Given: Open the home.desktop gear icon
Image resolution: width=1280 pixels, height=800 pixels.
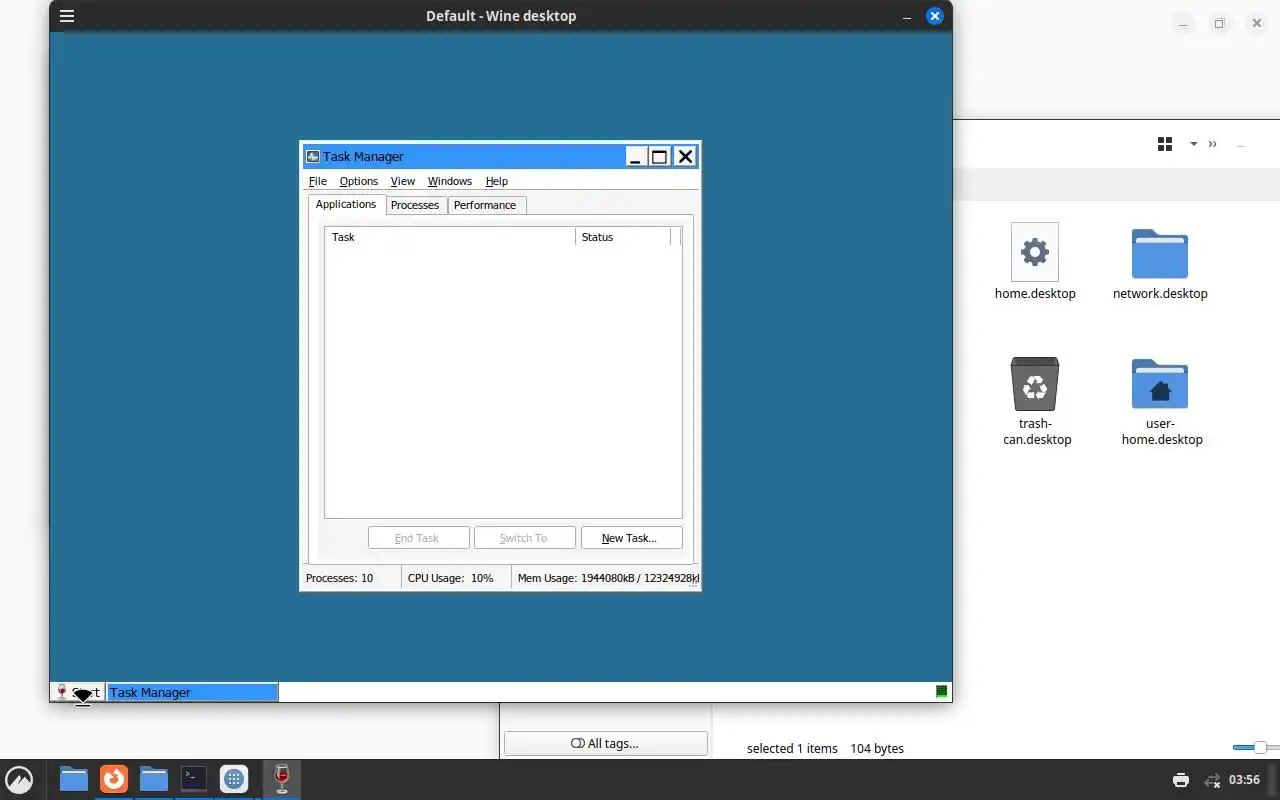Looking at the screenshot, I should pyautogui.click(x=1035, y=252).
